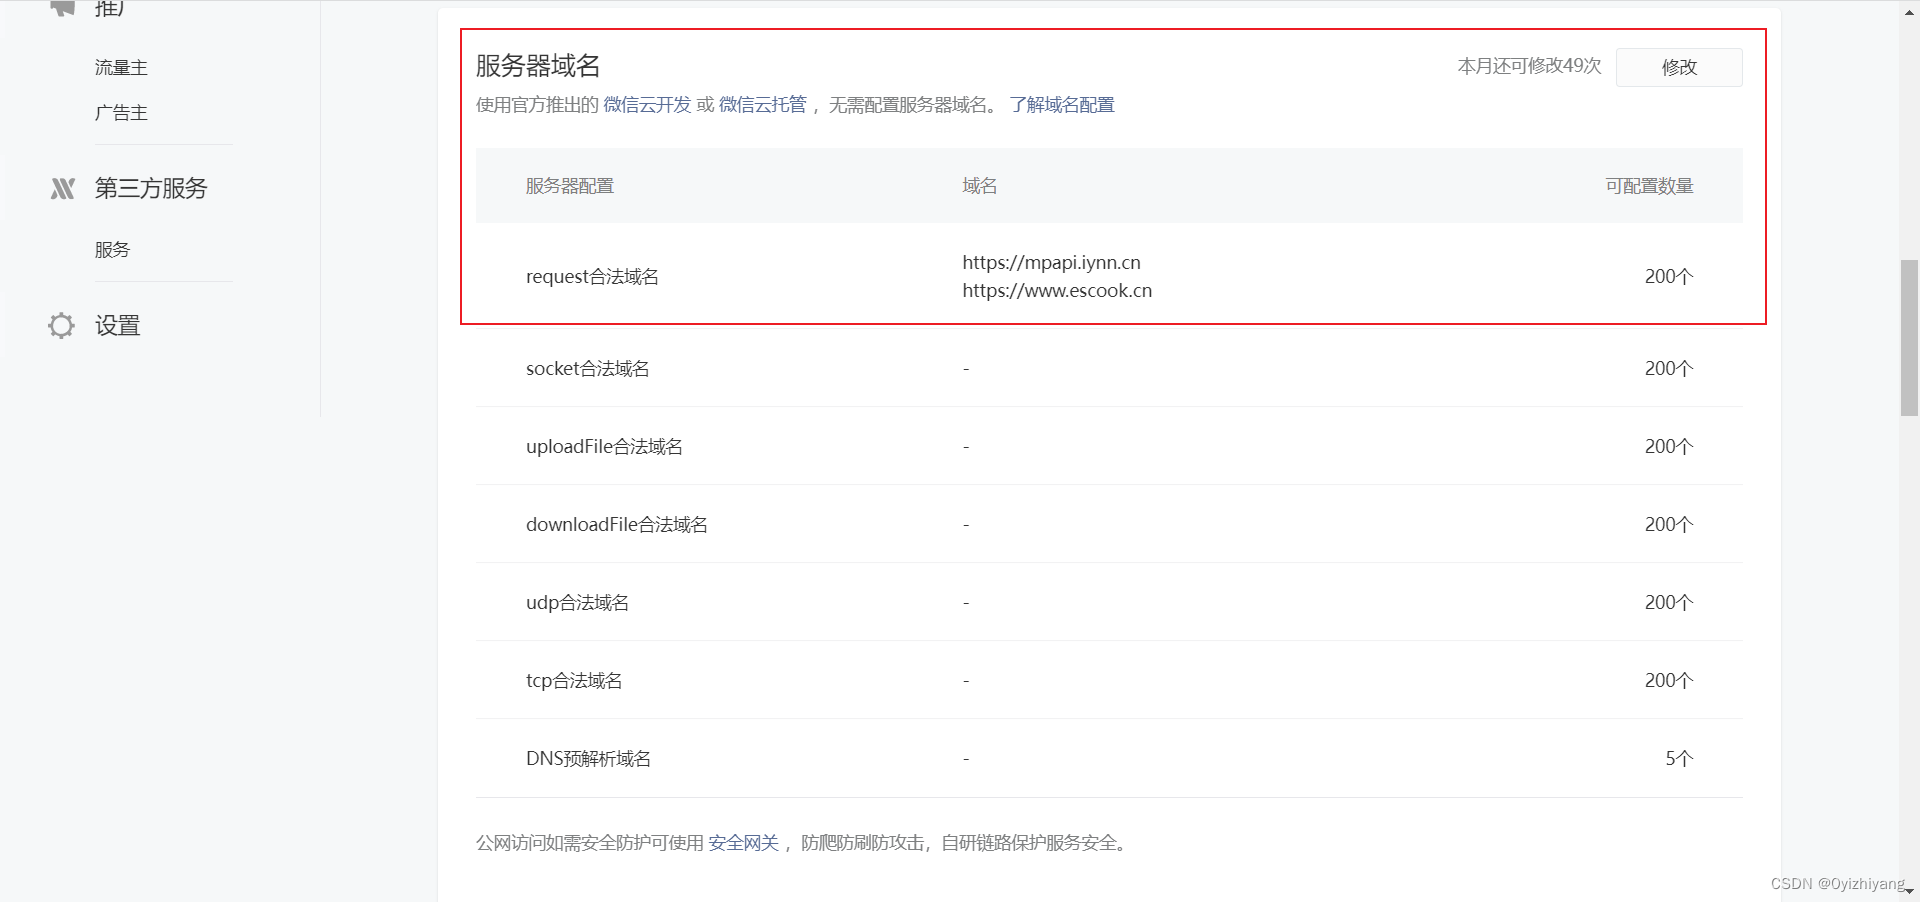
Task: Click the request合法域名 row label
Action: click(x=592, y=277)
